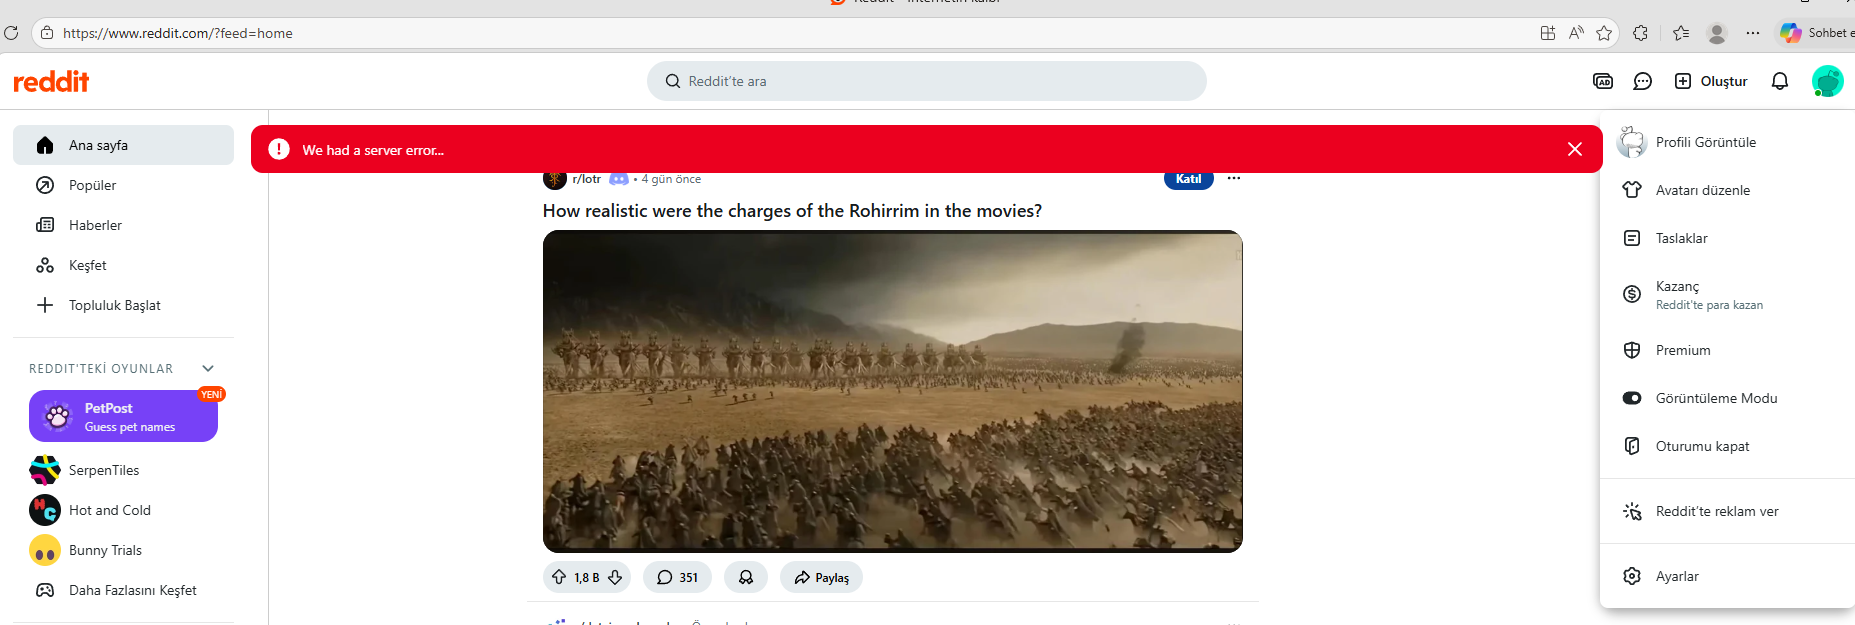Downvote the Rohirrim post

tap(615, 577)
